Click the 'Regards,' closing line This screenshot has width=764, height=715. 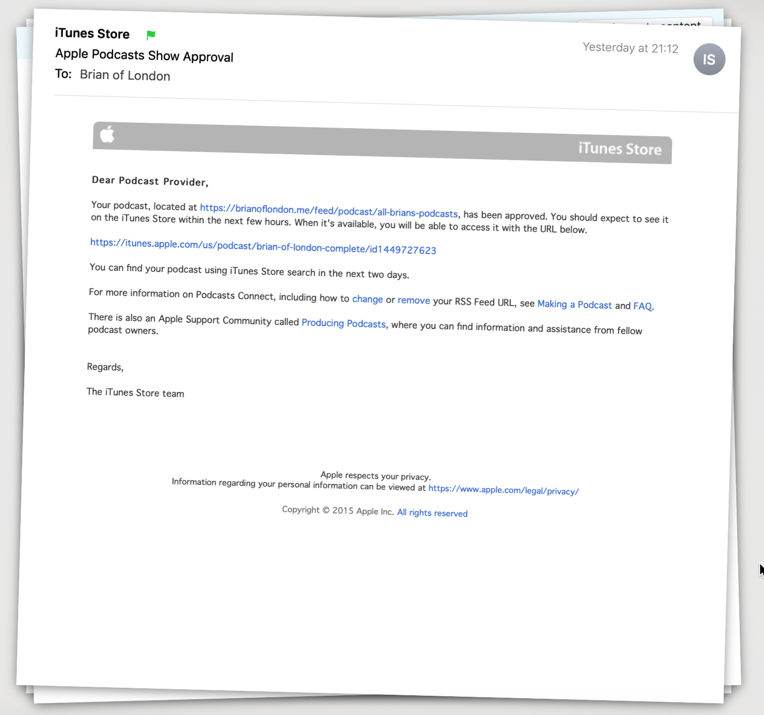(105, 367)
